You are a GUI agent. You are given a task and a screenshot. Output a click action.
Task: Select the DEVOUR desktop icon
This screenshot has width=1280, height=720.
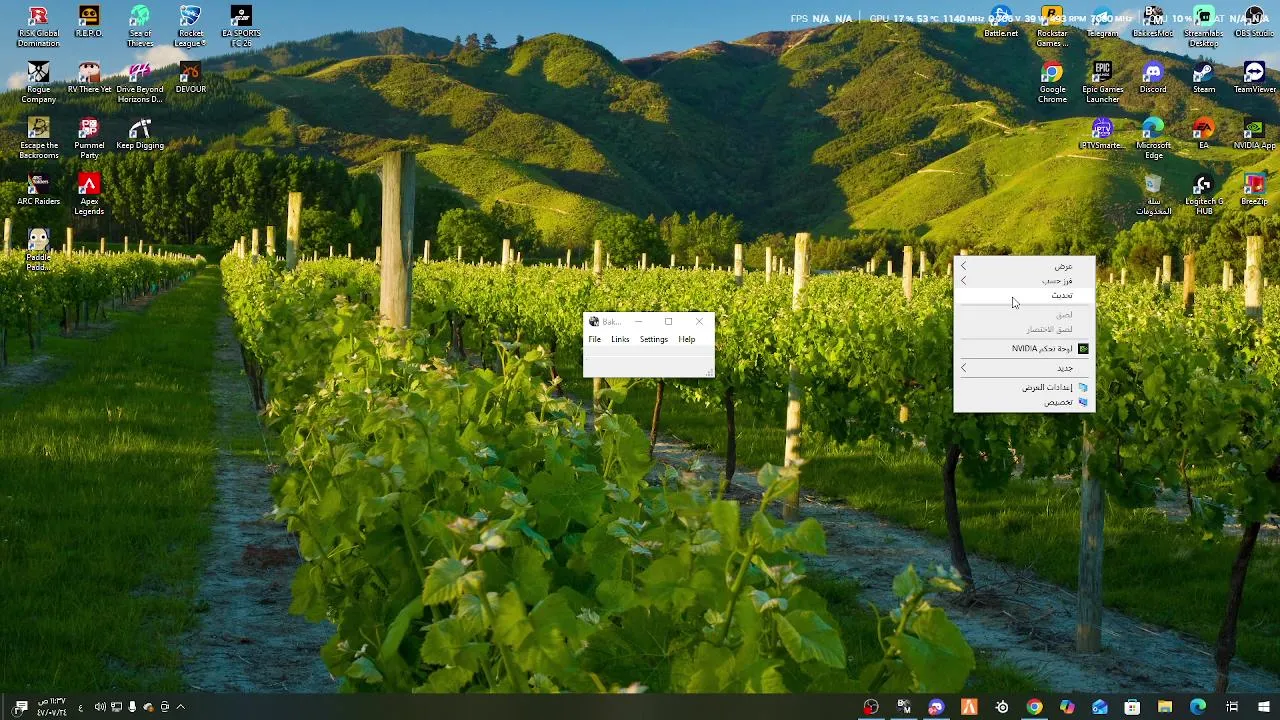tap(190, 79)
